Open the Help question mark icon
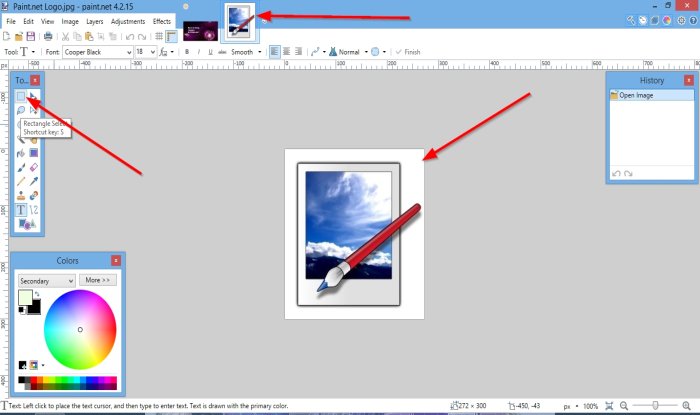Image resolution: width=700 pixels, height=415 pixels. 693,20
